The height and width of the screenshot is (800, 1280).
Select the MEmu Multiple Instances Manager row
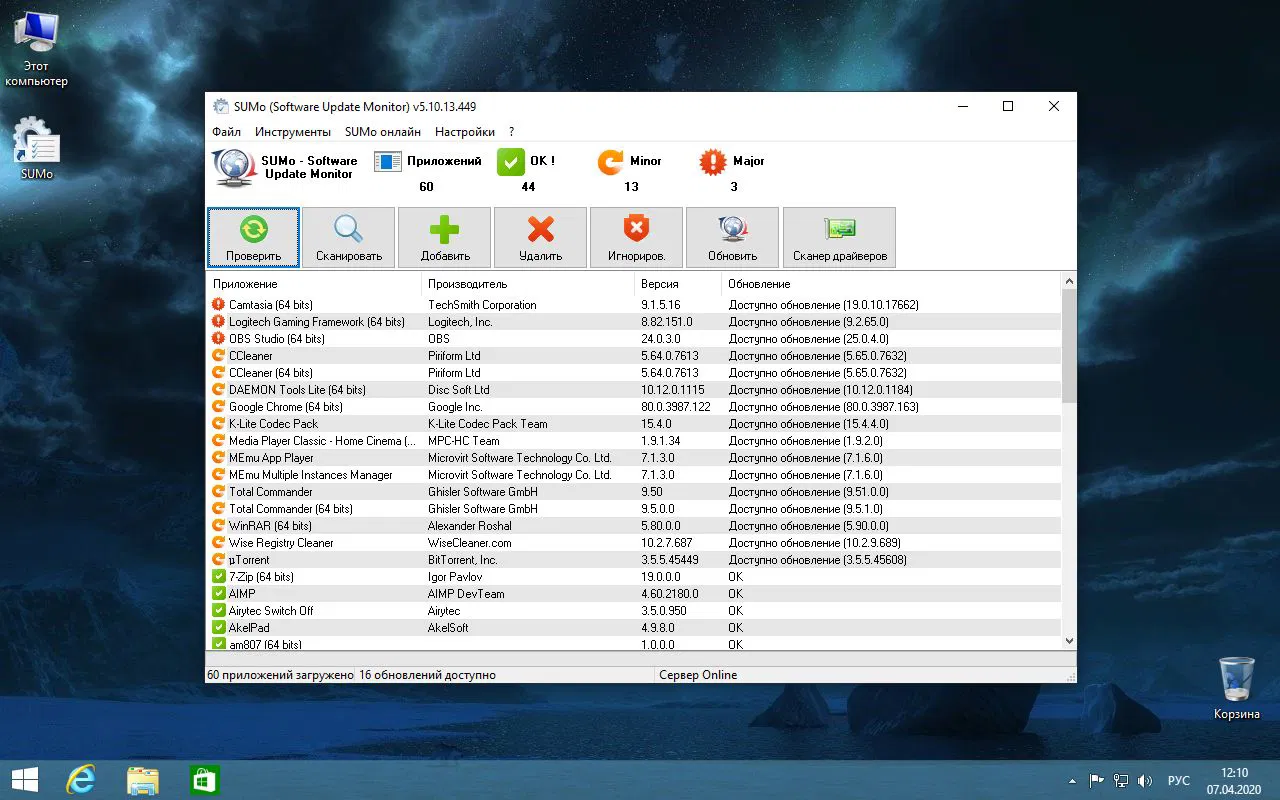pos(634,475)
